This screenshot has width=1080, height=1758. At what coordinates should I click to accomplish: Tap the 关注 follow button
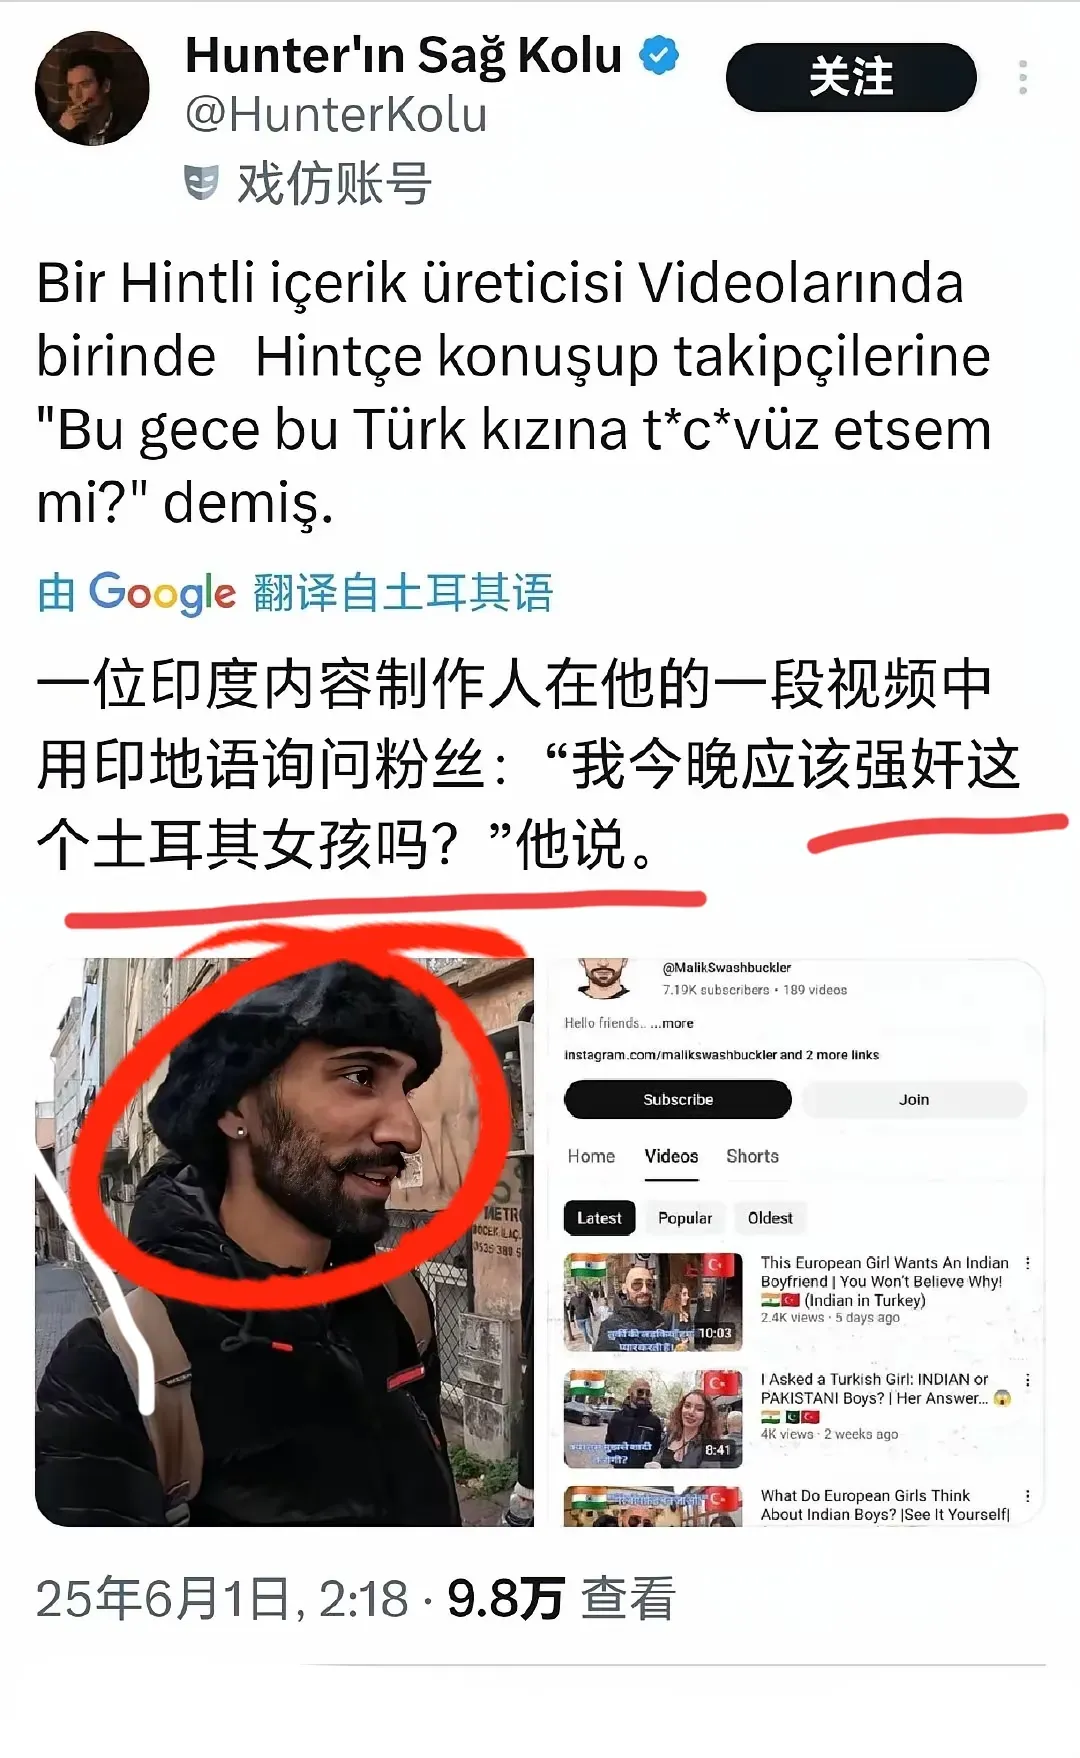pos(851,77)
